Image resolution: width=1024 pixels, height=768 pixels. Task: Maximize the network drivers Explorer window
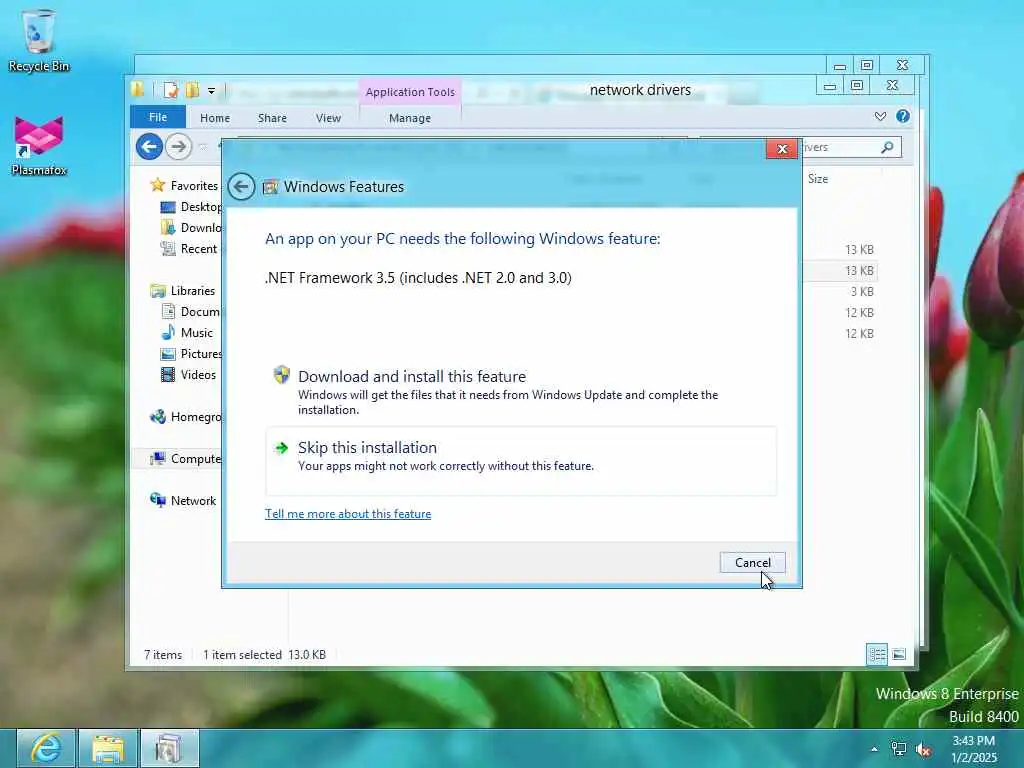[857, 86]
